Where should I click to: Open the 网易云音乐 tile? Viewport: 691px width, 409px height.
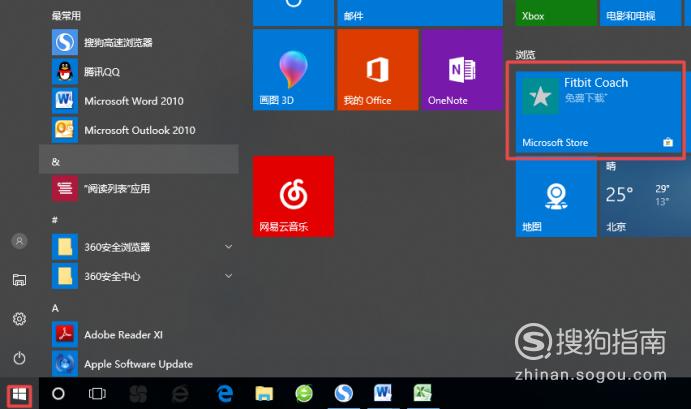click(293, 196)
